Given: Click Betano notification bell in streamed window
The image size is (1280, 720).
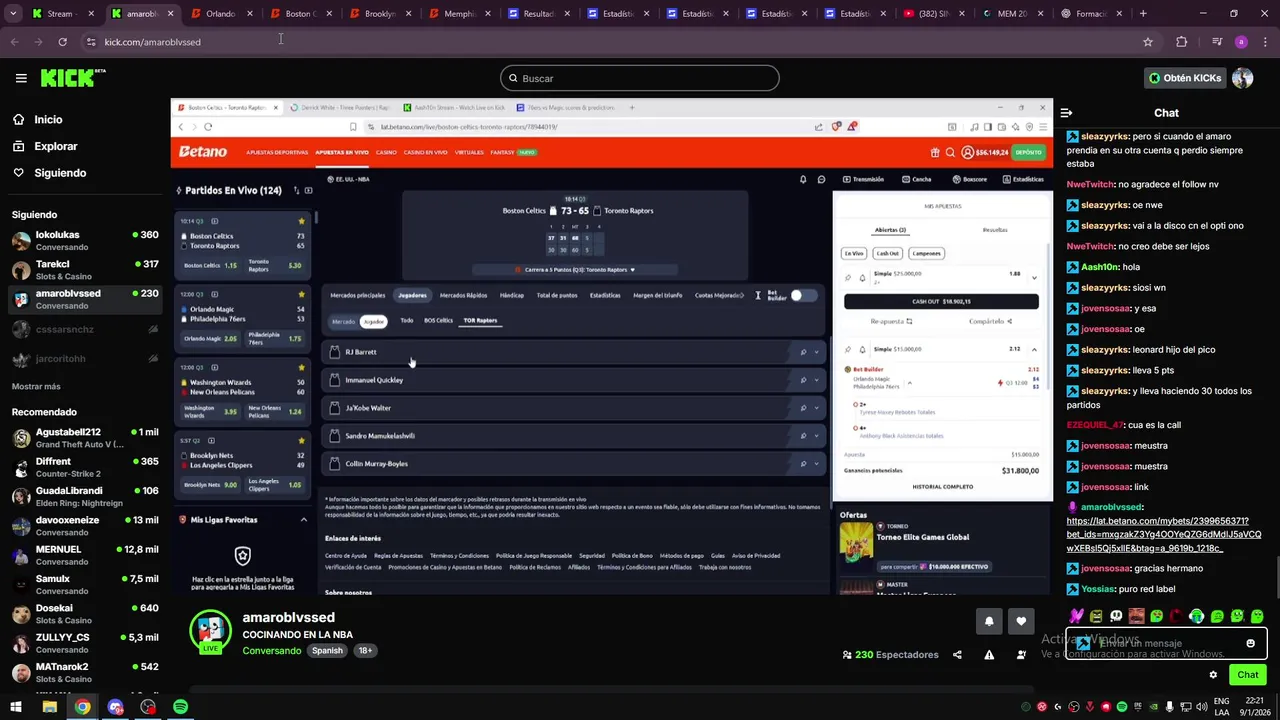Looking at the screenshot, I should [x=802, y=179].
